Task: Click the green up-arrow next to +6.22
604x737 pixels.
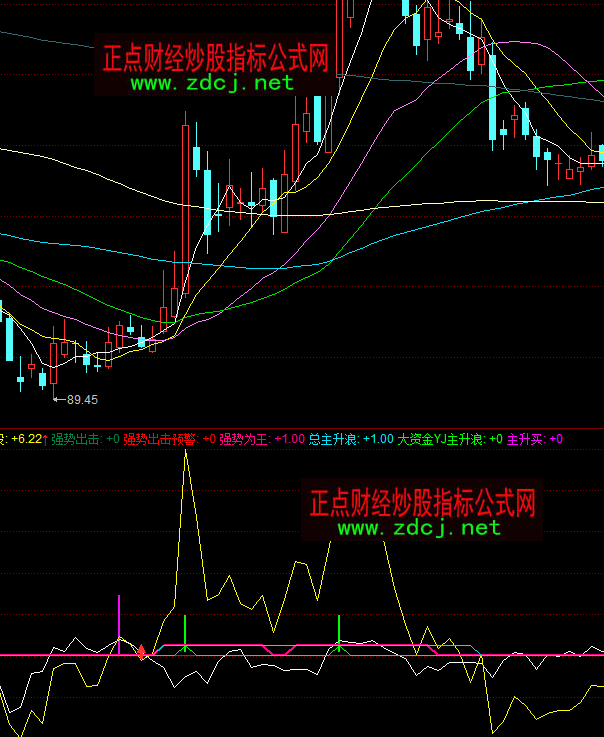Action: (45, 439)
